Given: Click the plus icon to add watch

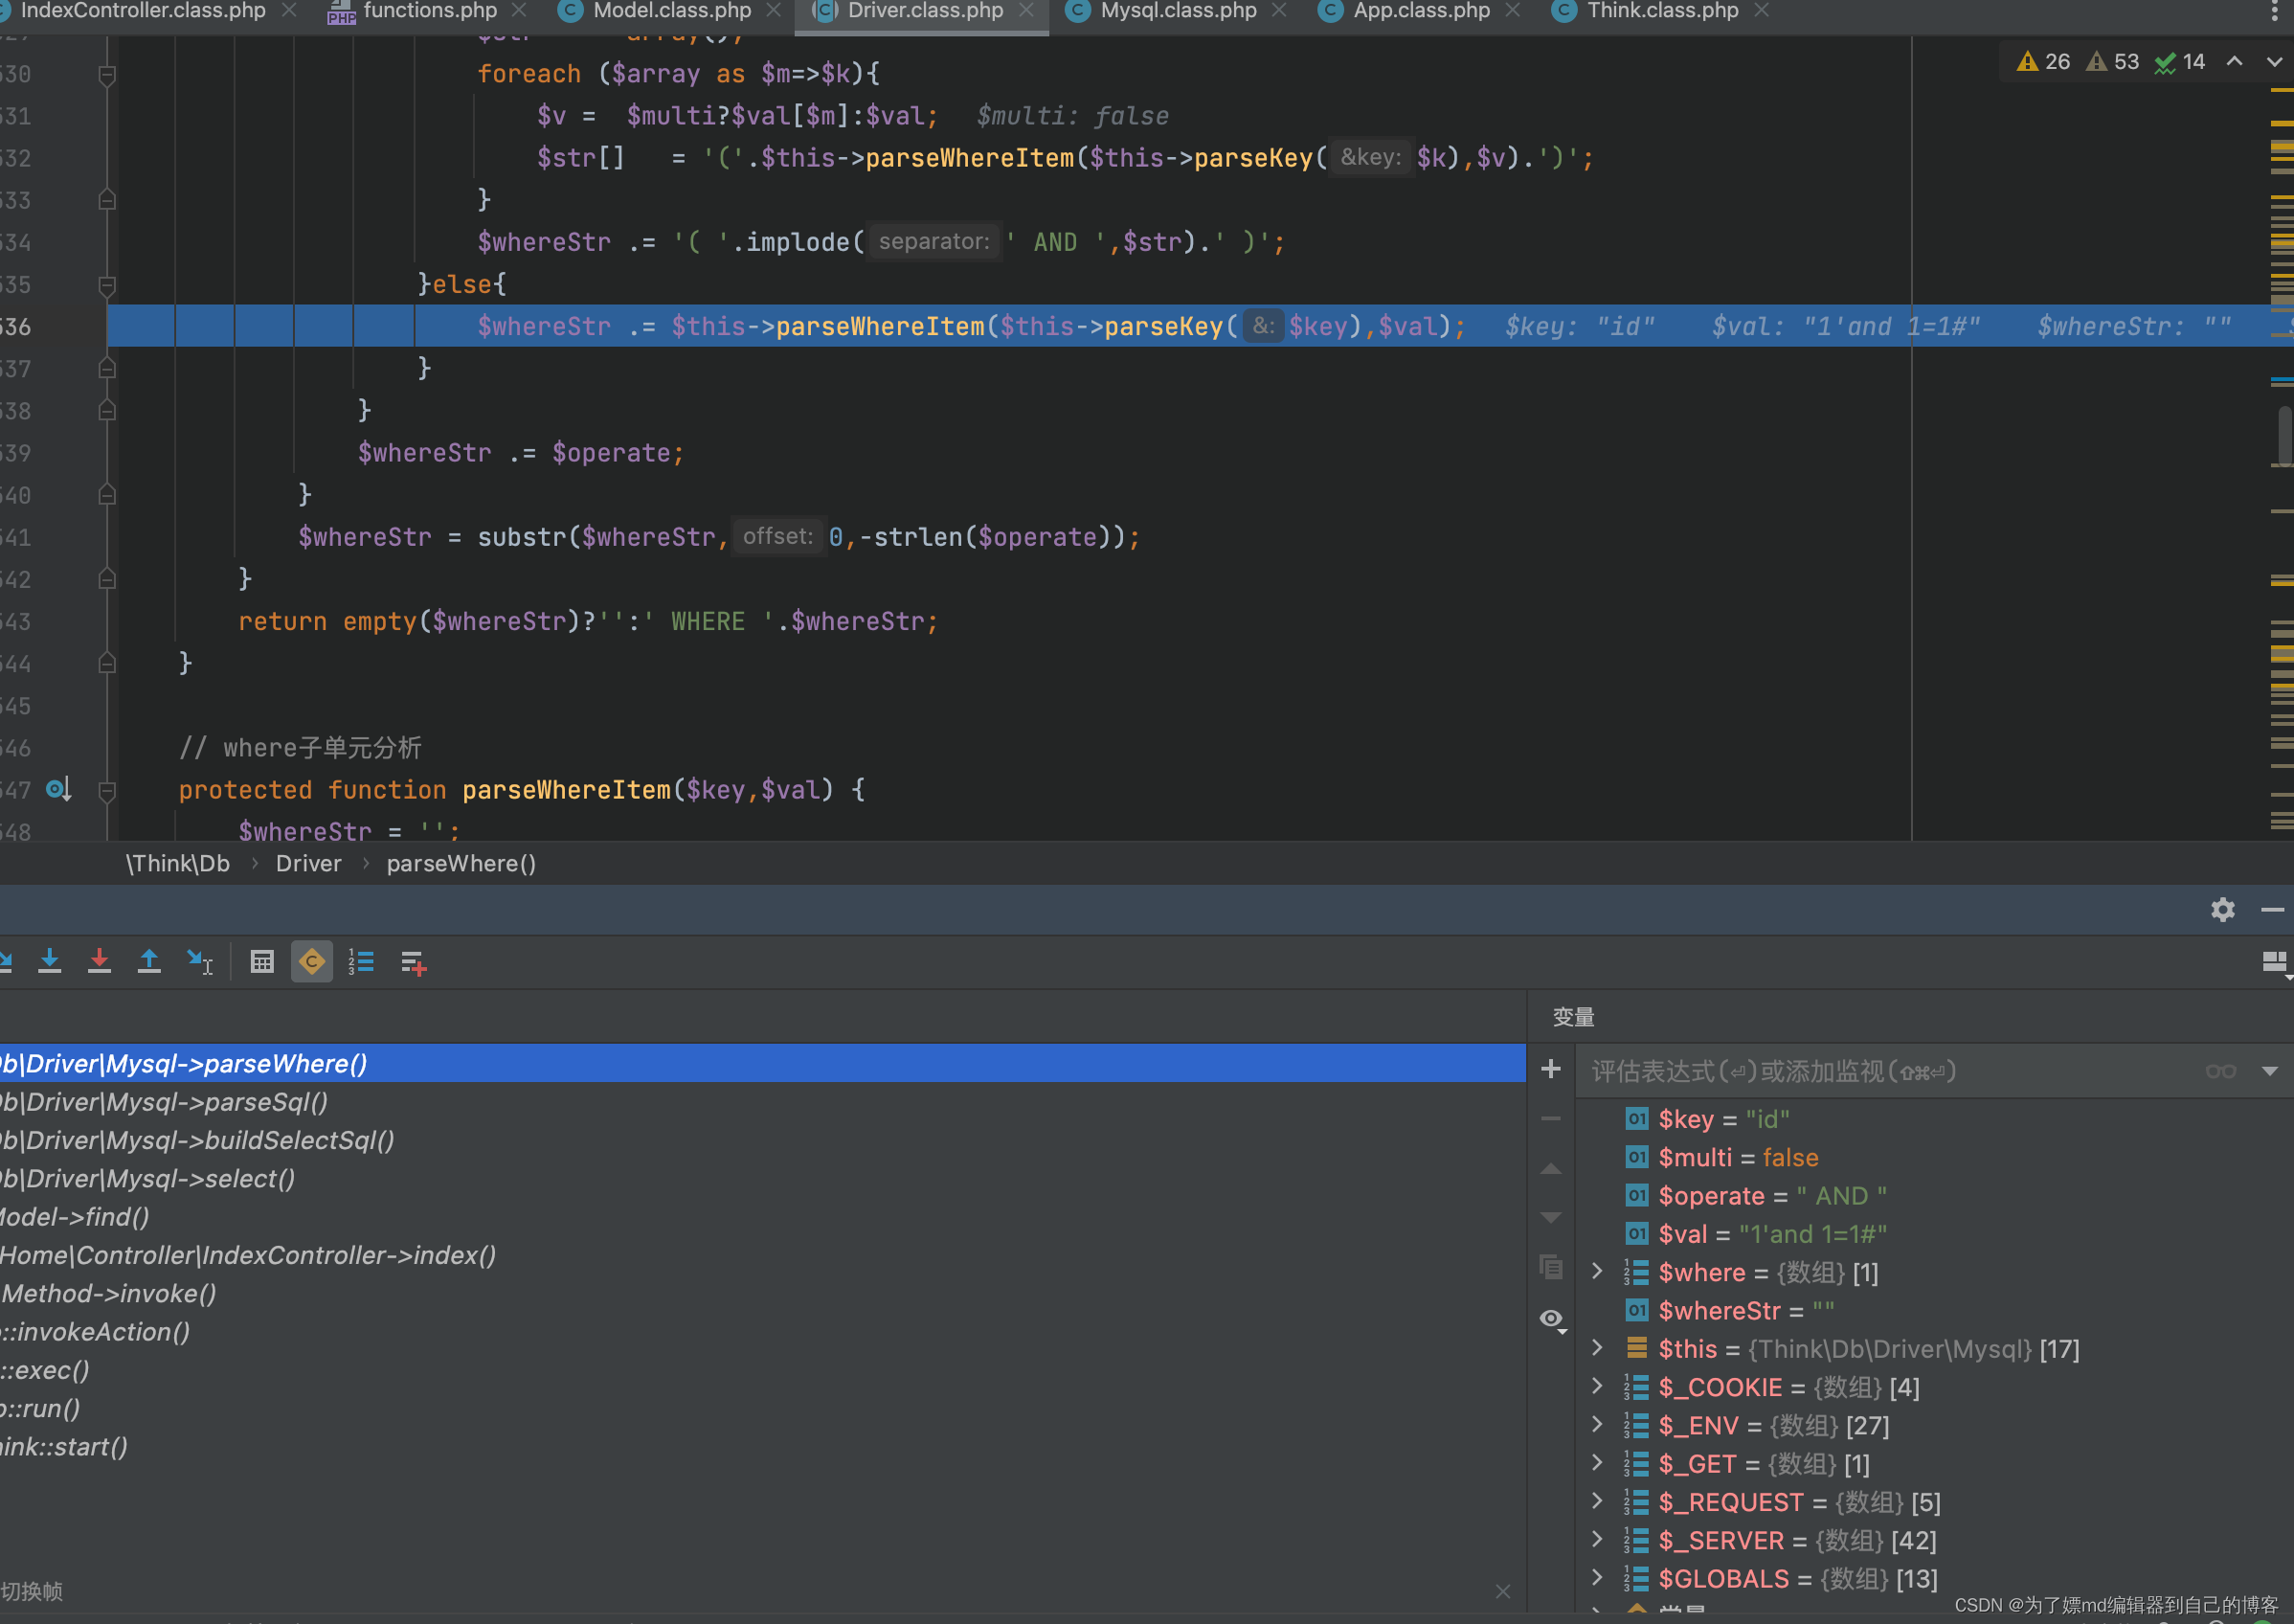Looking at the screenshot, I should tap(1551, 1069).
